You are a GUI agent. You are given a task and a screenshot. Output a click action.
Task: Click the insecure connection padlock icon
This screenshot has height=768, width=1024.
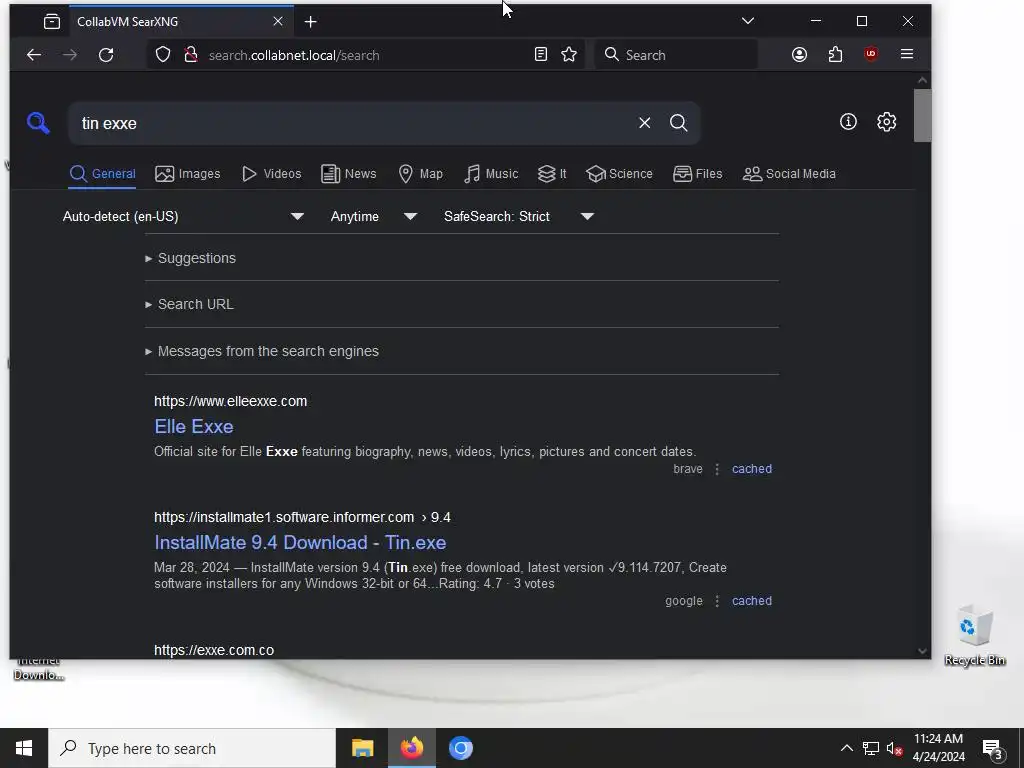[191, 55]
